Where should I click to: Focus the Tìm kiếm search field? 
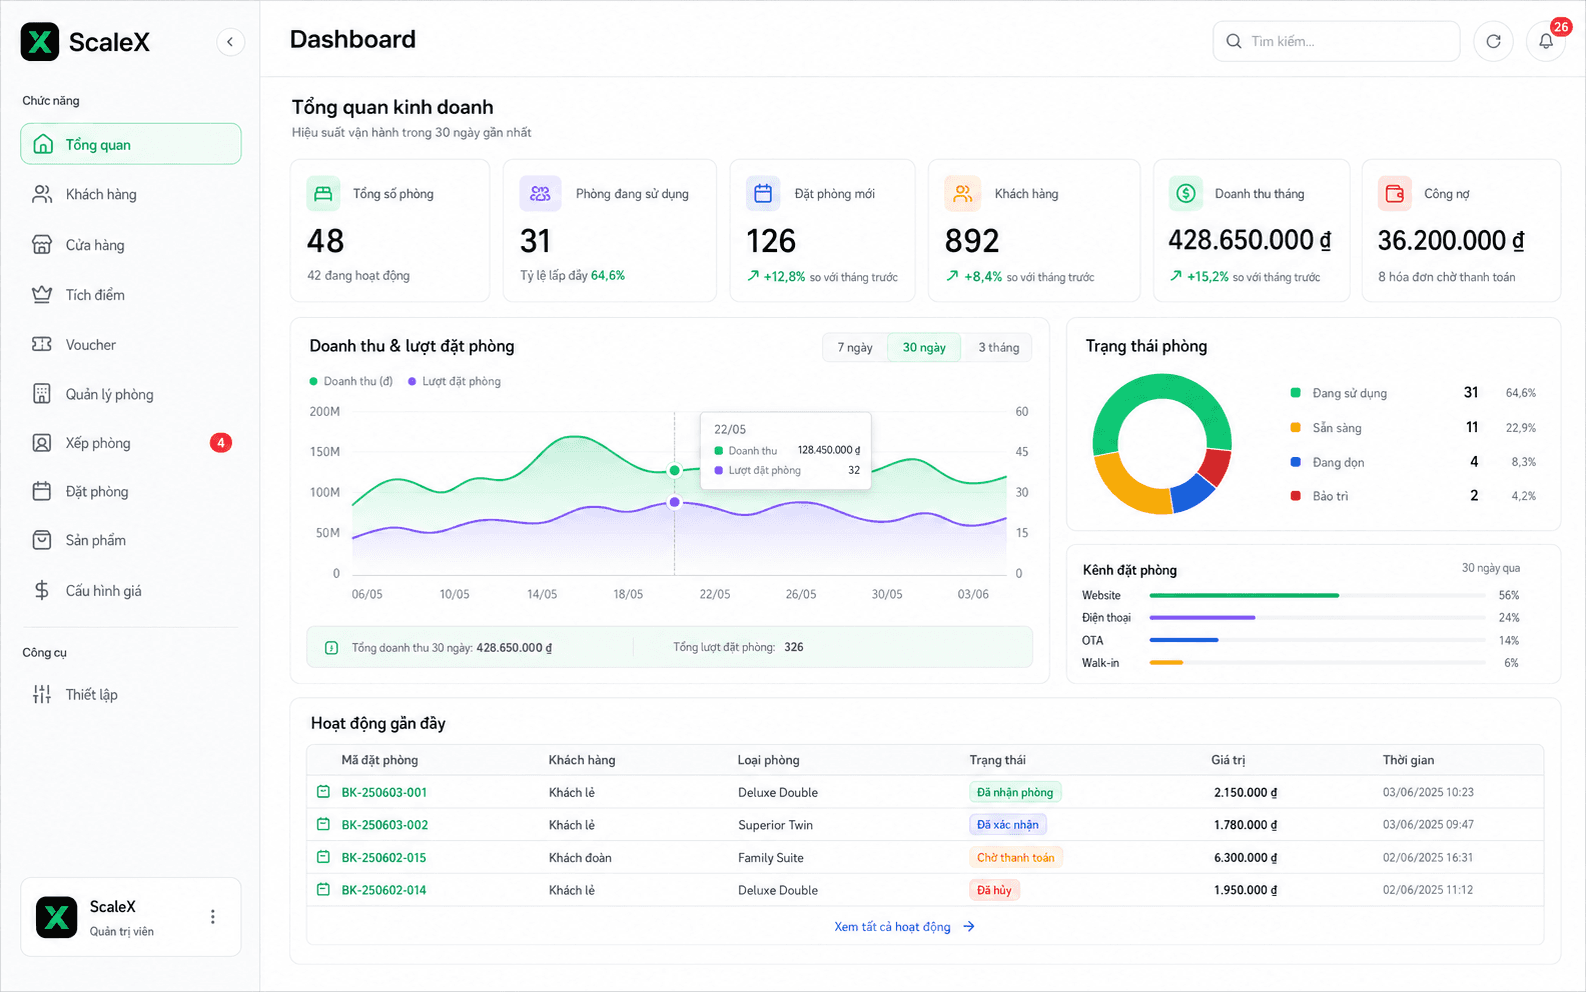point(1336,41)
